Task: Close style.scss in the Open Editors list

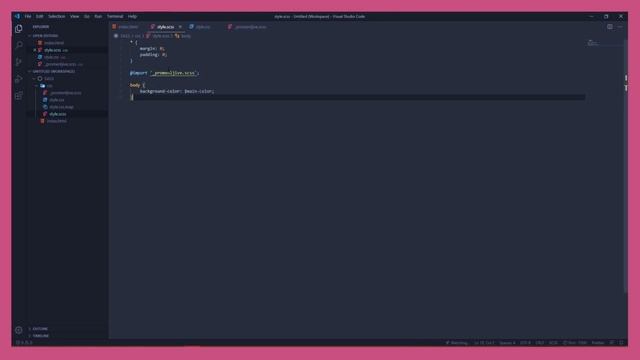Action: (35, 50)
